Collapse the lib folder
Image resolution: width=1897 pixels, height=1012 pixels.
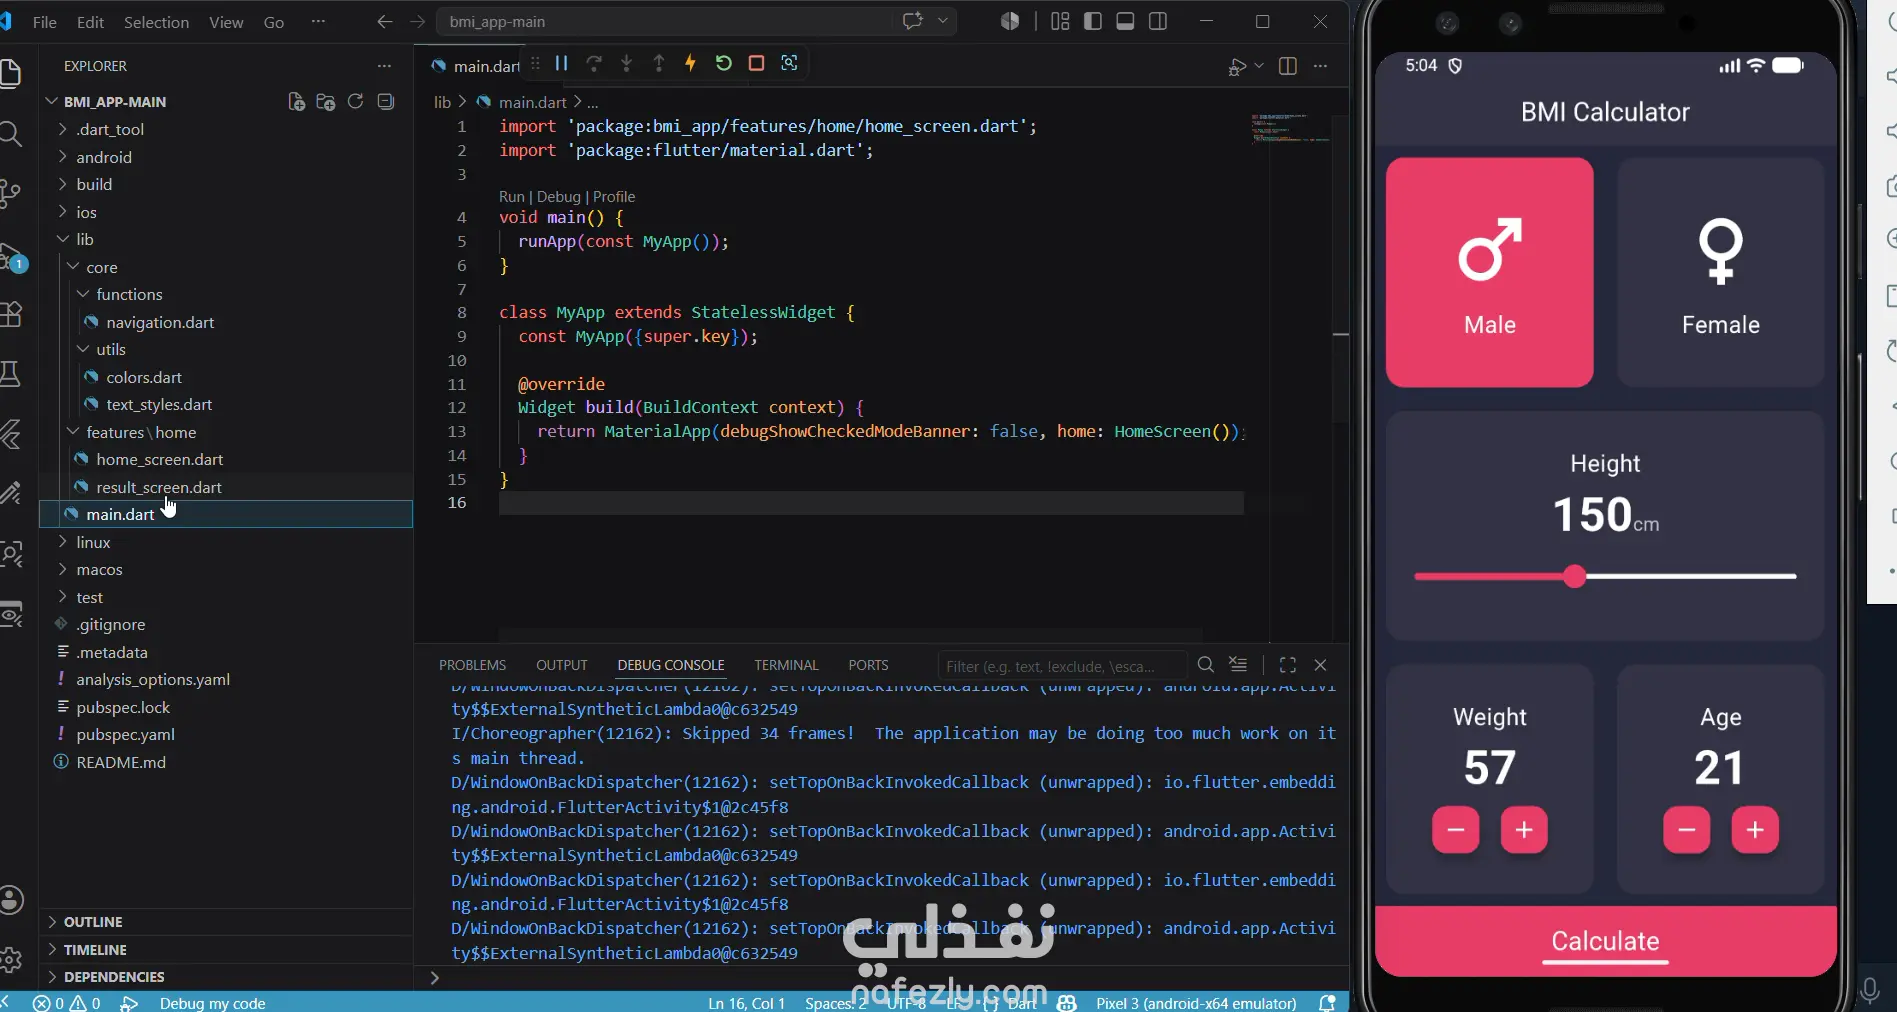point(85,239)
